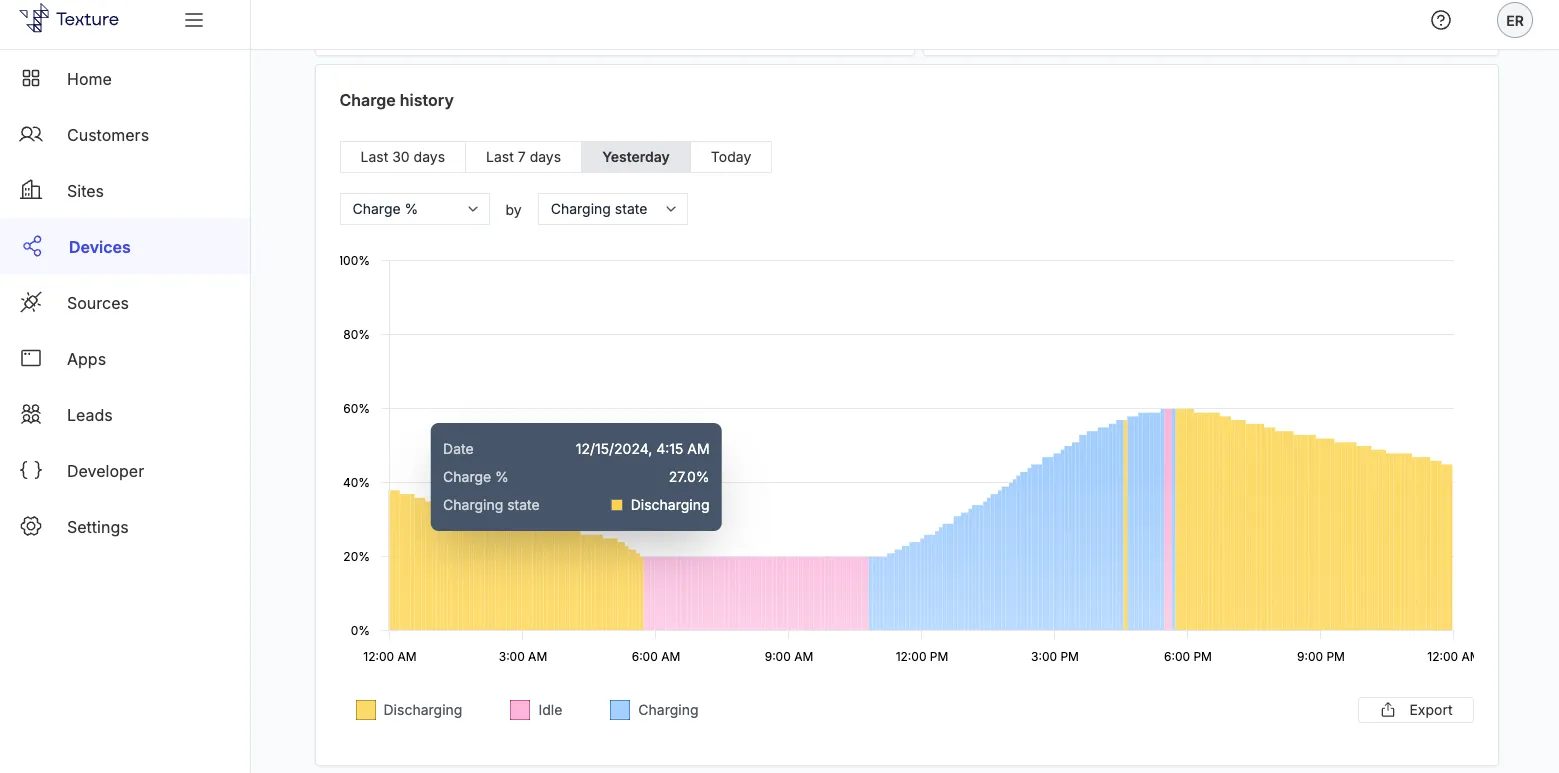
Task: Toggle Charging series in legend
Action: pos(654,710)
